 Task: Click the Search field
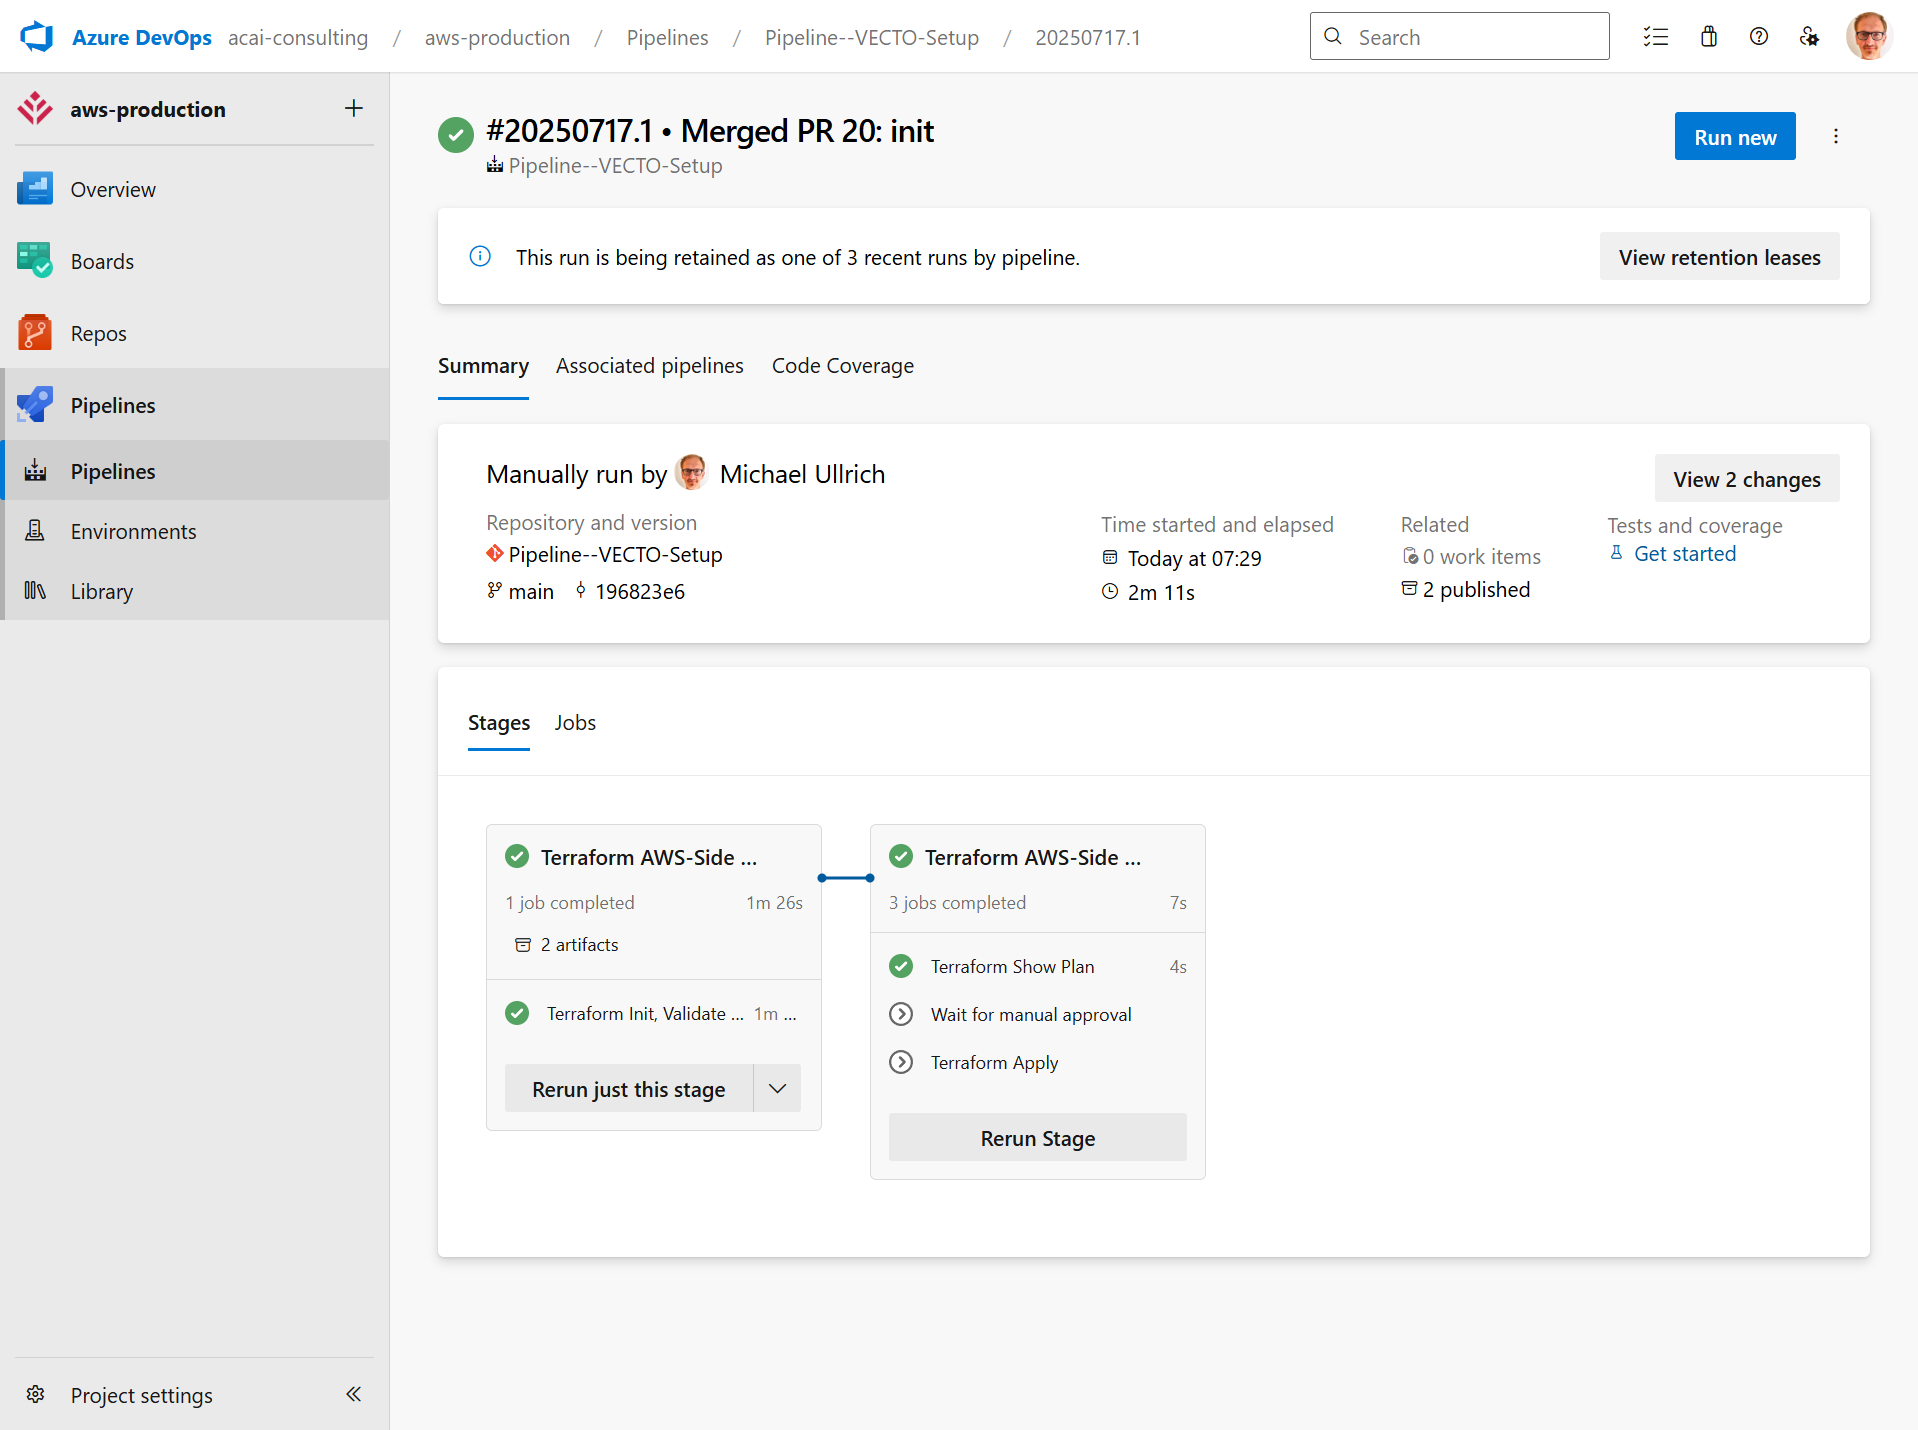coord(1459,37)
